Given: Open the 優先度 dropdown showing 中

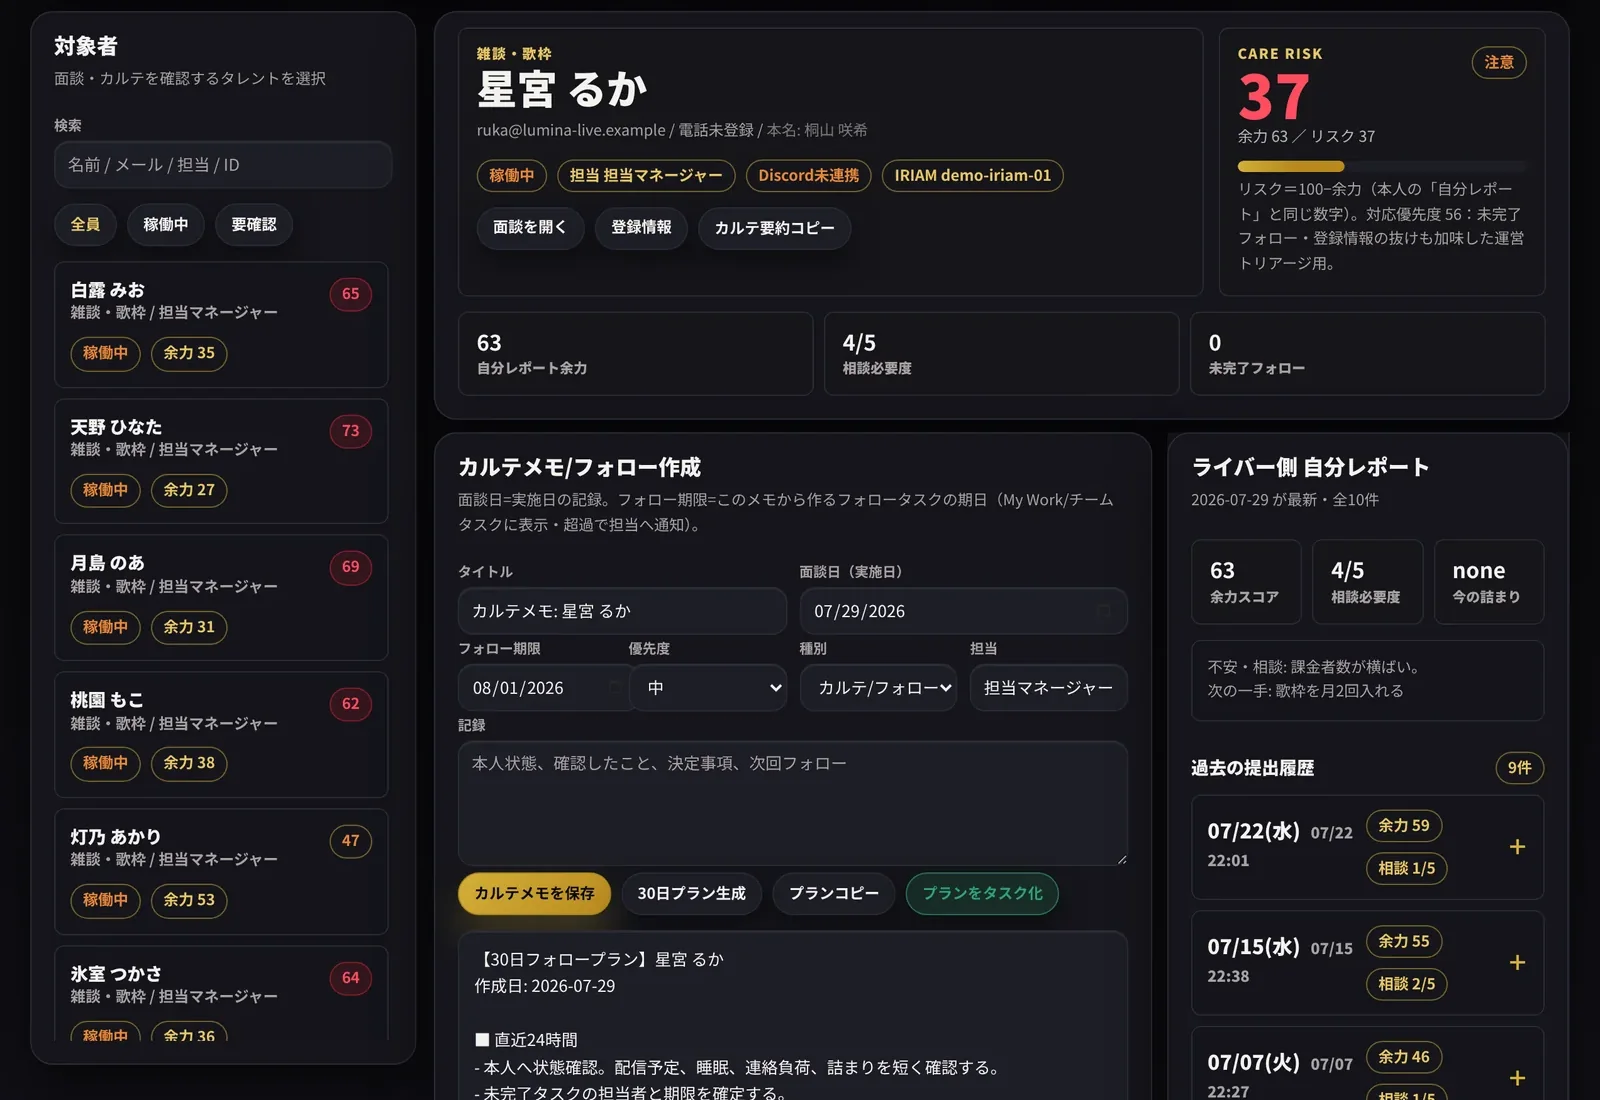Looking at the screenshot, I should 709,688.
